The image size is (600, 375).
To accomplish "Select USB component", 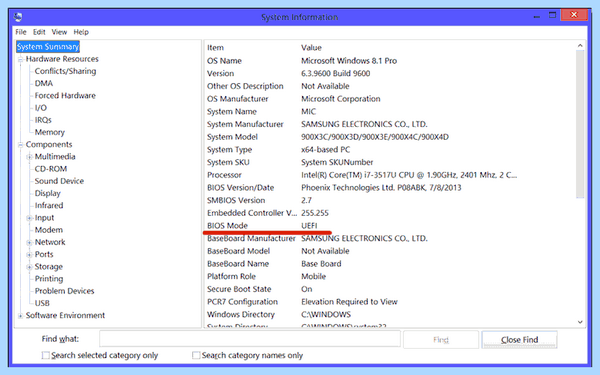I will 42,303.
